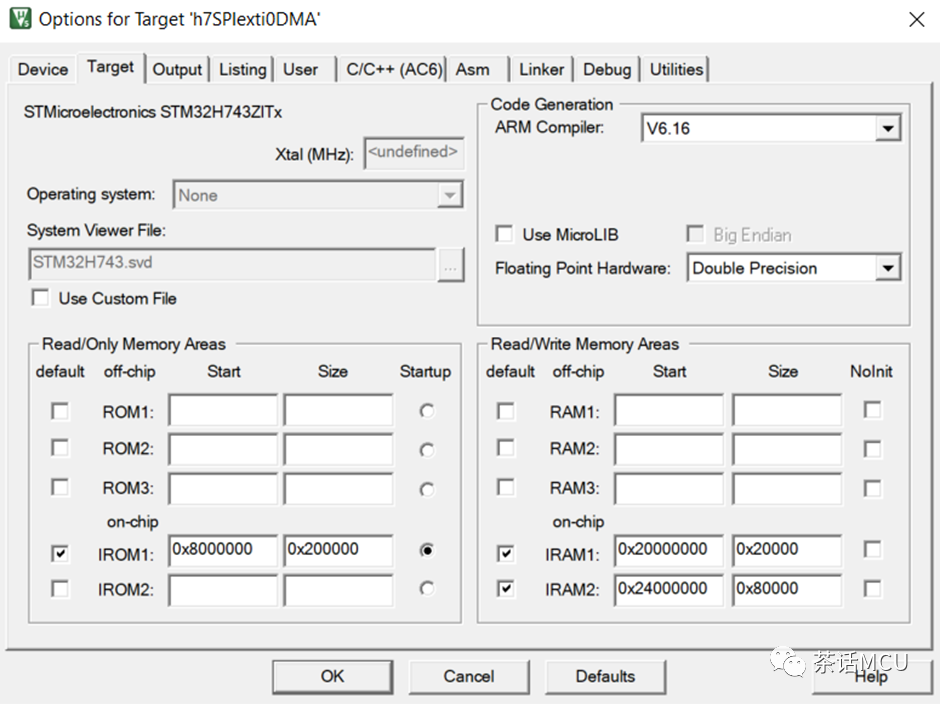This screenshot has height=704, width=940.
Task: Click the System Viewer File field
Action: 232,264
